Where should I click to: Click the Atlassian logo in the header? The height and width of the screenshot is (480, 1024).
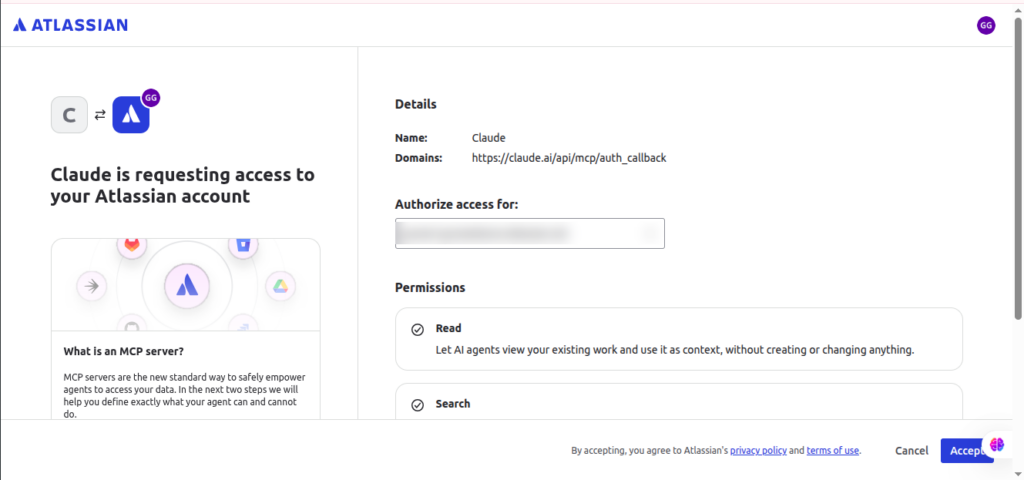(x=71, y=25)
